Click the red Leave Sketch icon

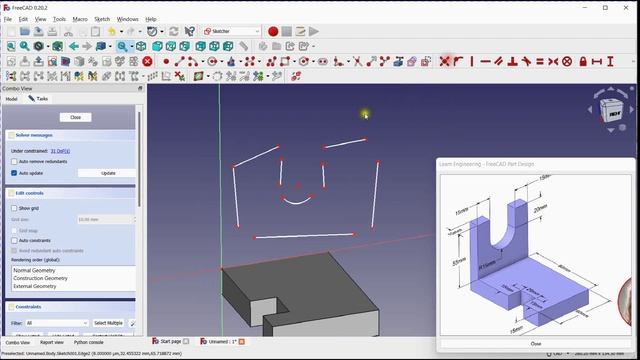(x=147, y=62)
